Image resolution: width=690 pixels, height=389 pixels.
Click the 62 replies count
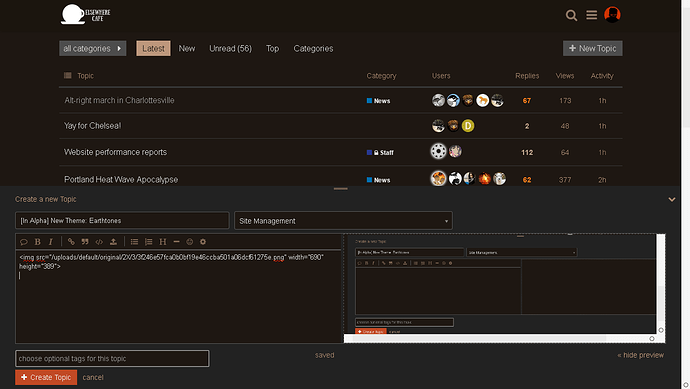point(527,180)
